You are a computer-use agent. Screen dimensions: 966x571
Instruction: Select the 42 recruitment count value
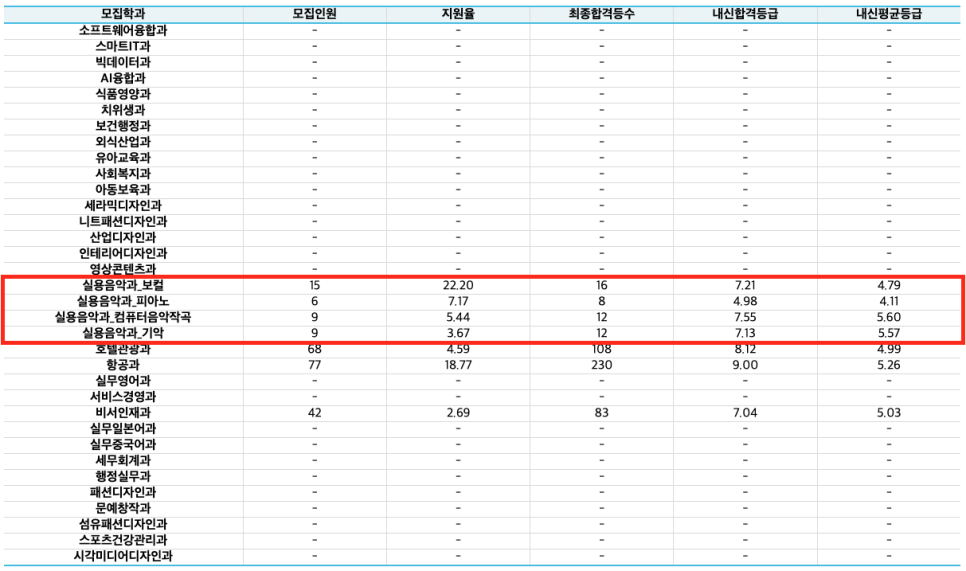pyautogui.click(x=314, y=413)
